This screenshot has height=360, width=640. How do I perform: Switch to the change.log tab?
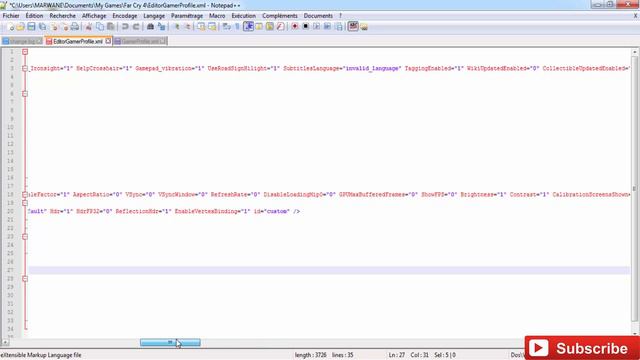pyautogui.click(x=22, y=41)
